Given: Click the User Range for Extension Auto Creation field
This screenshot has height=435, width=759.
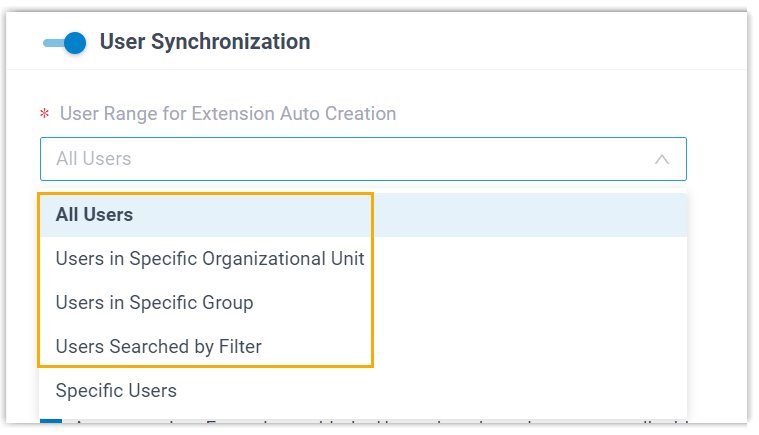Looking at the screenshot, I should point(363,159).
